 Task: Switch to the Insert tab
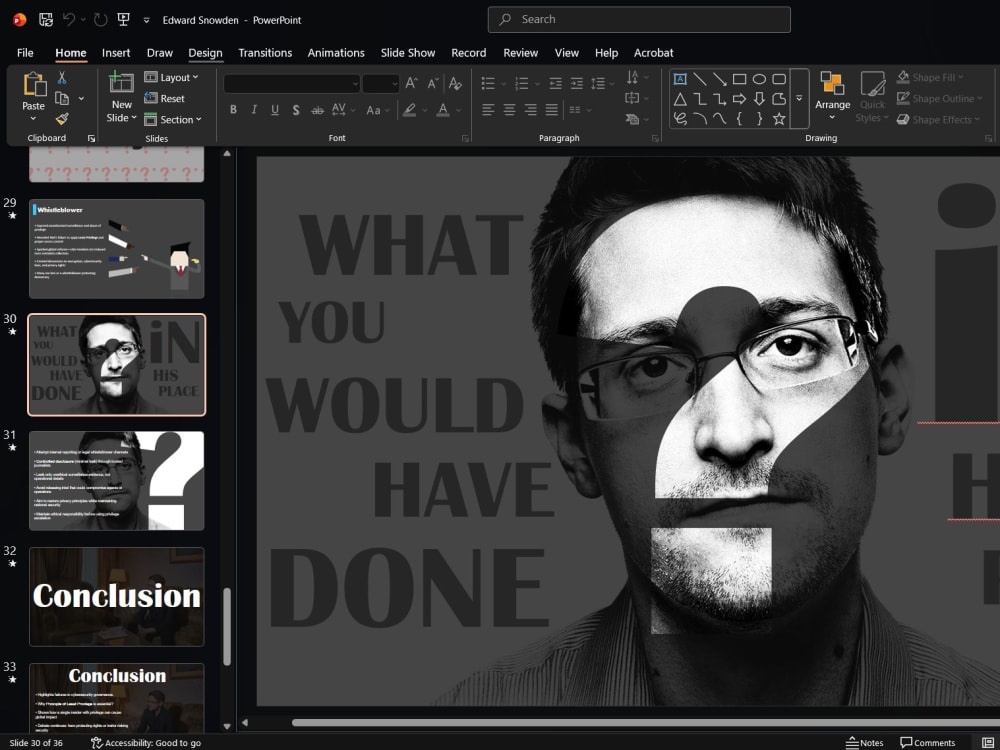coord(116,53)
